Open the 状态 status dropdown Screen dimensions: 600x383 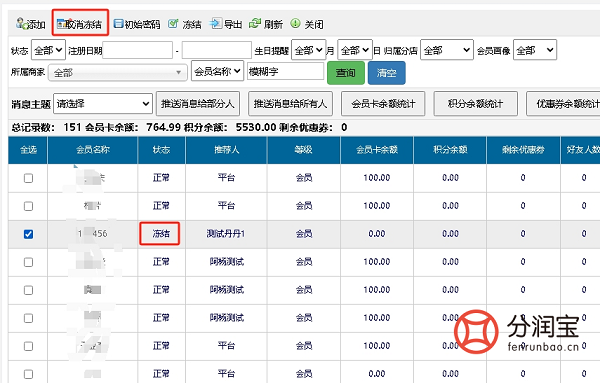(48, 50)
